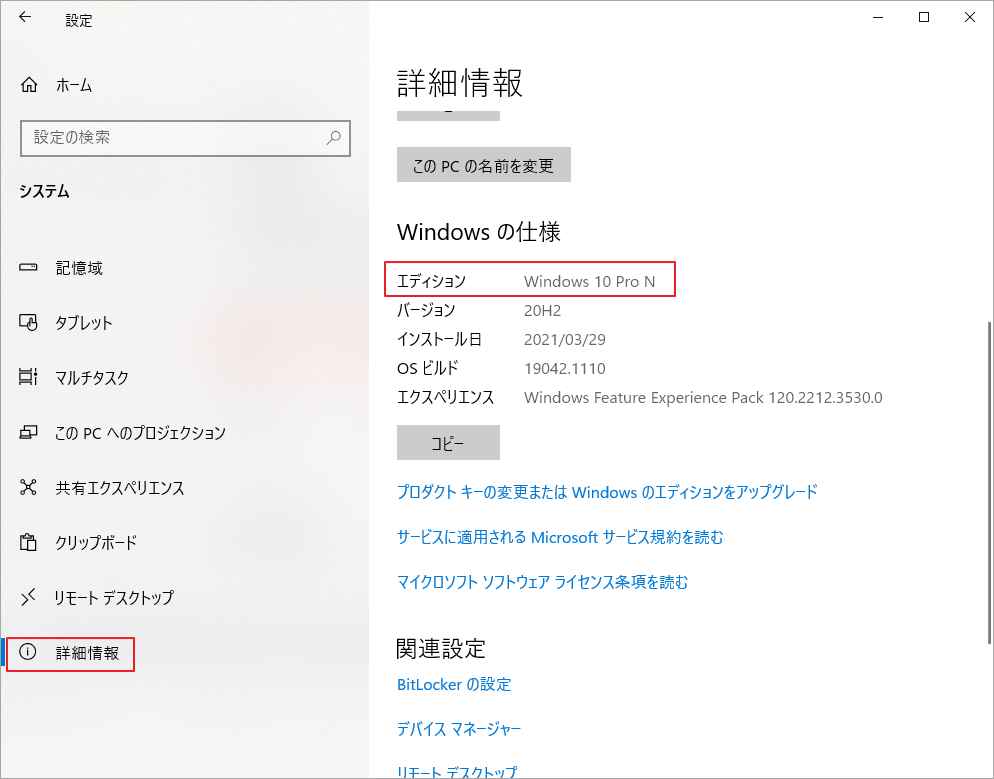Click the コピー button under Windows specifications
The image size is (994, 779).
(x=447, y=442)
